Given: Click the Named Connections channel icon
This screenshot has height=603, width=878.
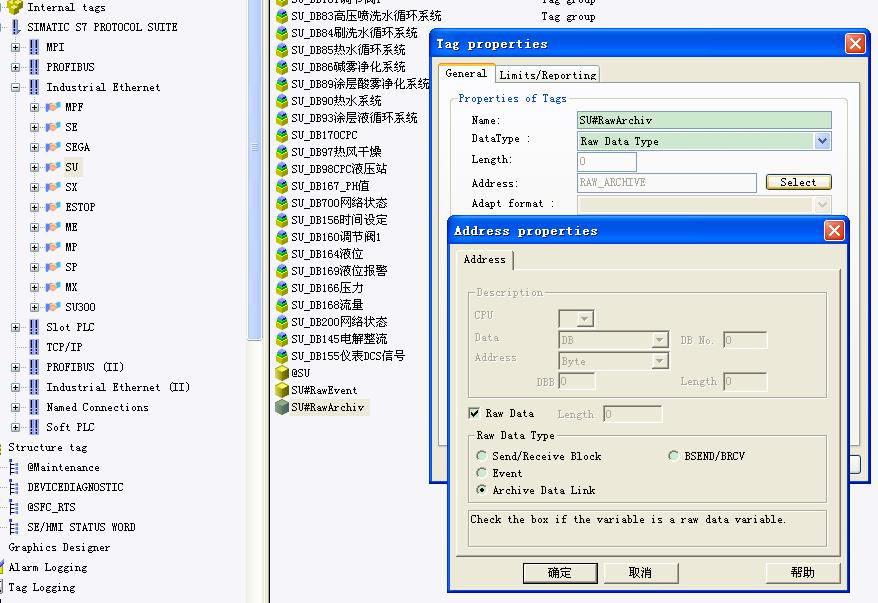Looking at the screenshot, I should (34, 407).
